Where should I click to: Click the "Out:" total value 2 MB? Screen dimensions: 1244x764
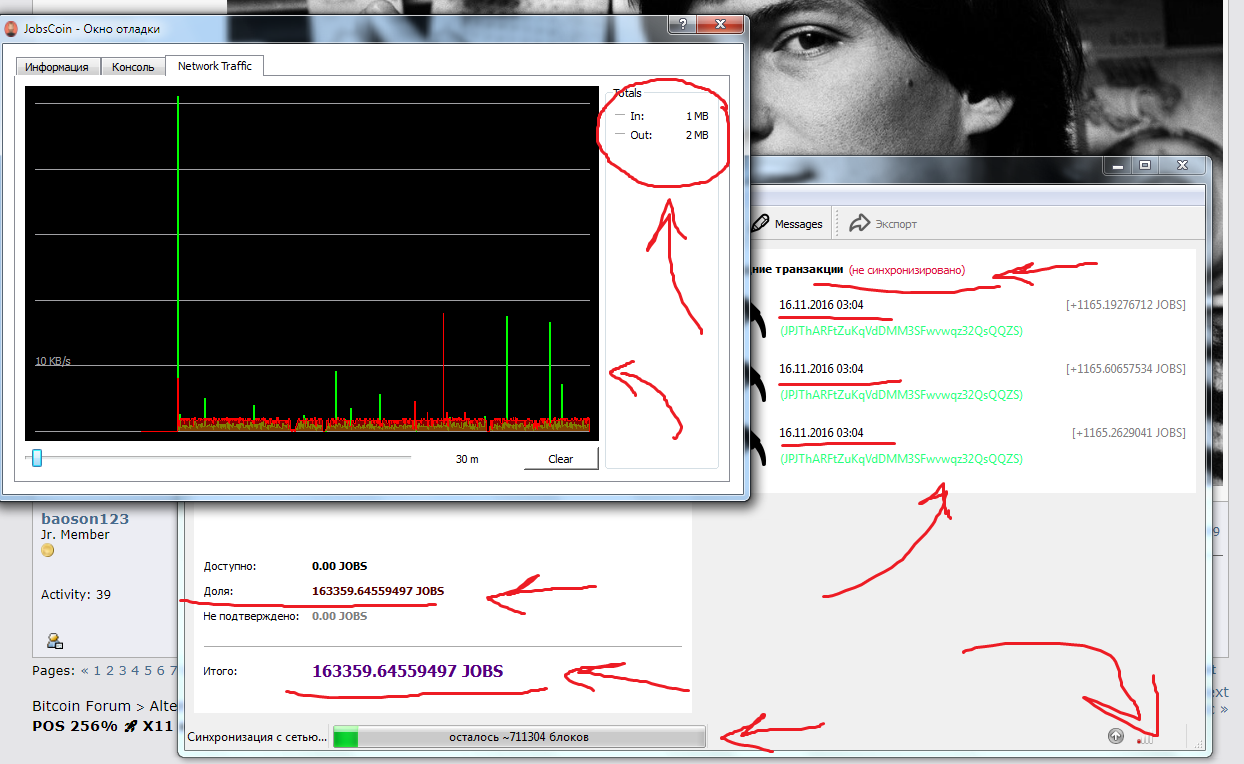point(697,135)
